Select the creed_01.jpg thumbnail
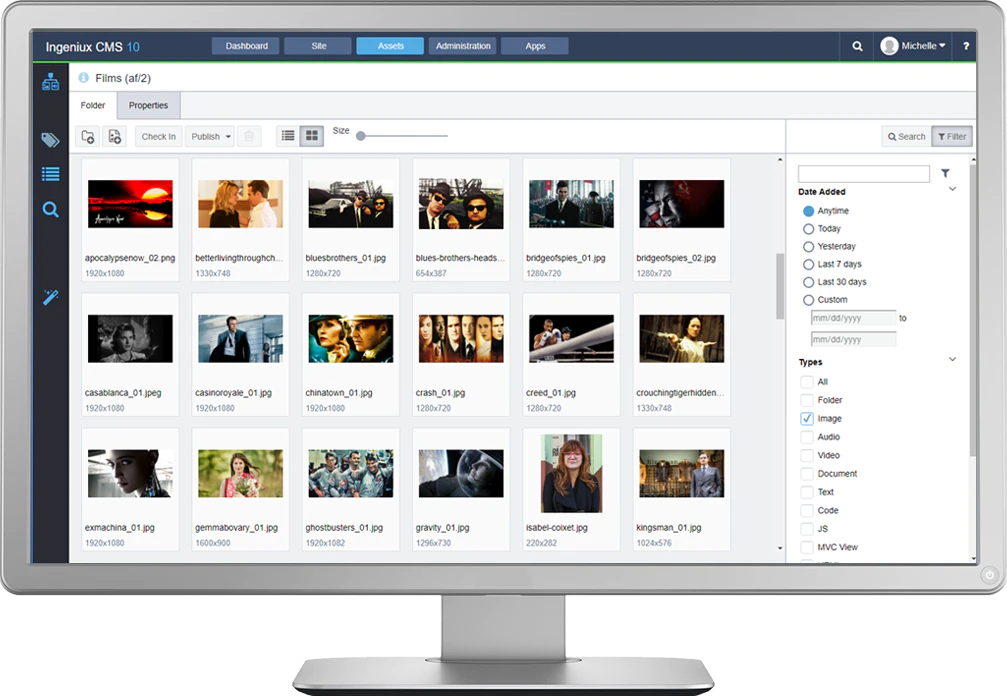 click(x=572, y=339)
